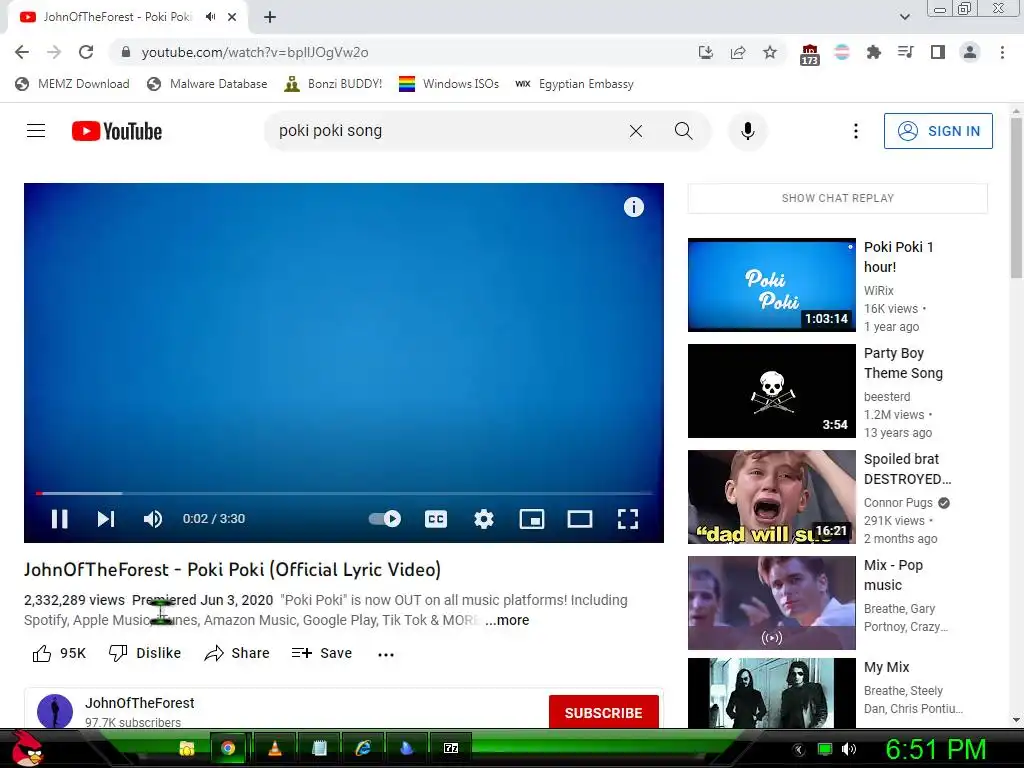Open the Chrome three-dot menu
This screenshot has width=1024, height=768.
tap(1002, 52)
